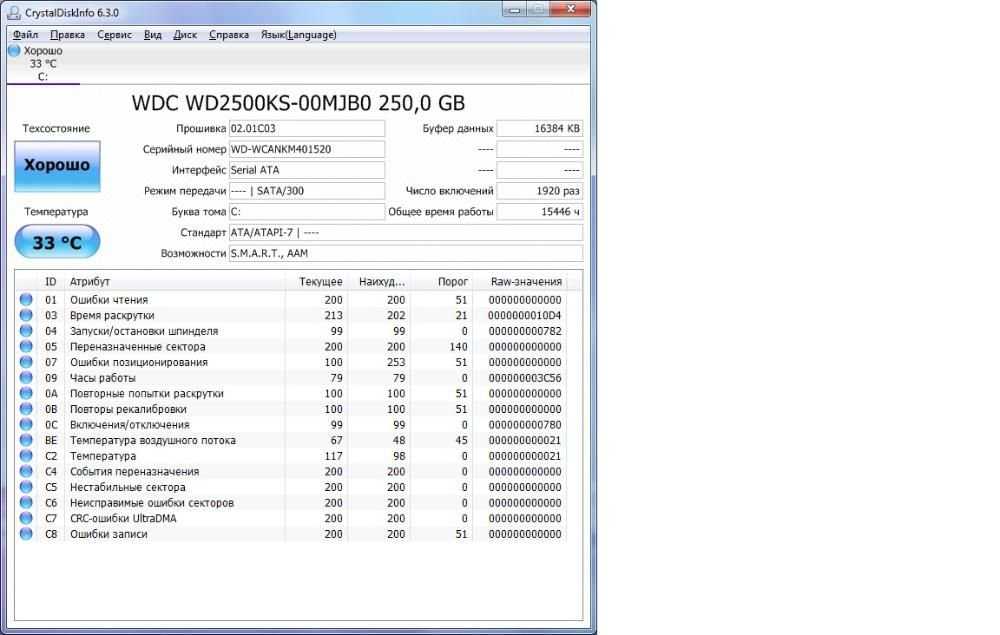Click status icon for CRC-ошибки UltraDMA row

[x=26, y=518]
